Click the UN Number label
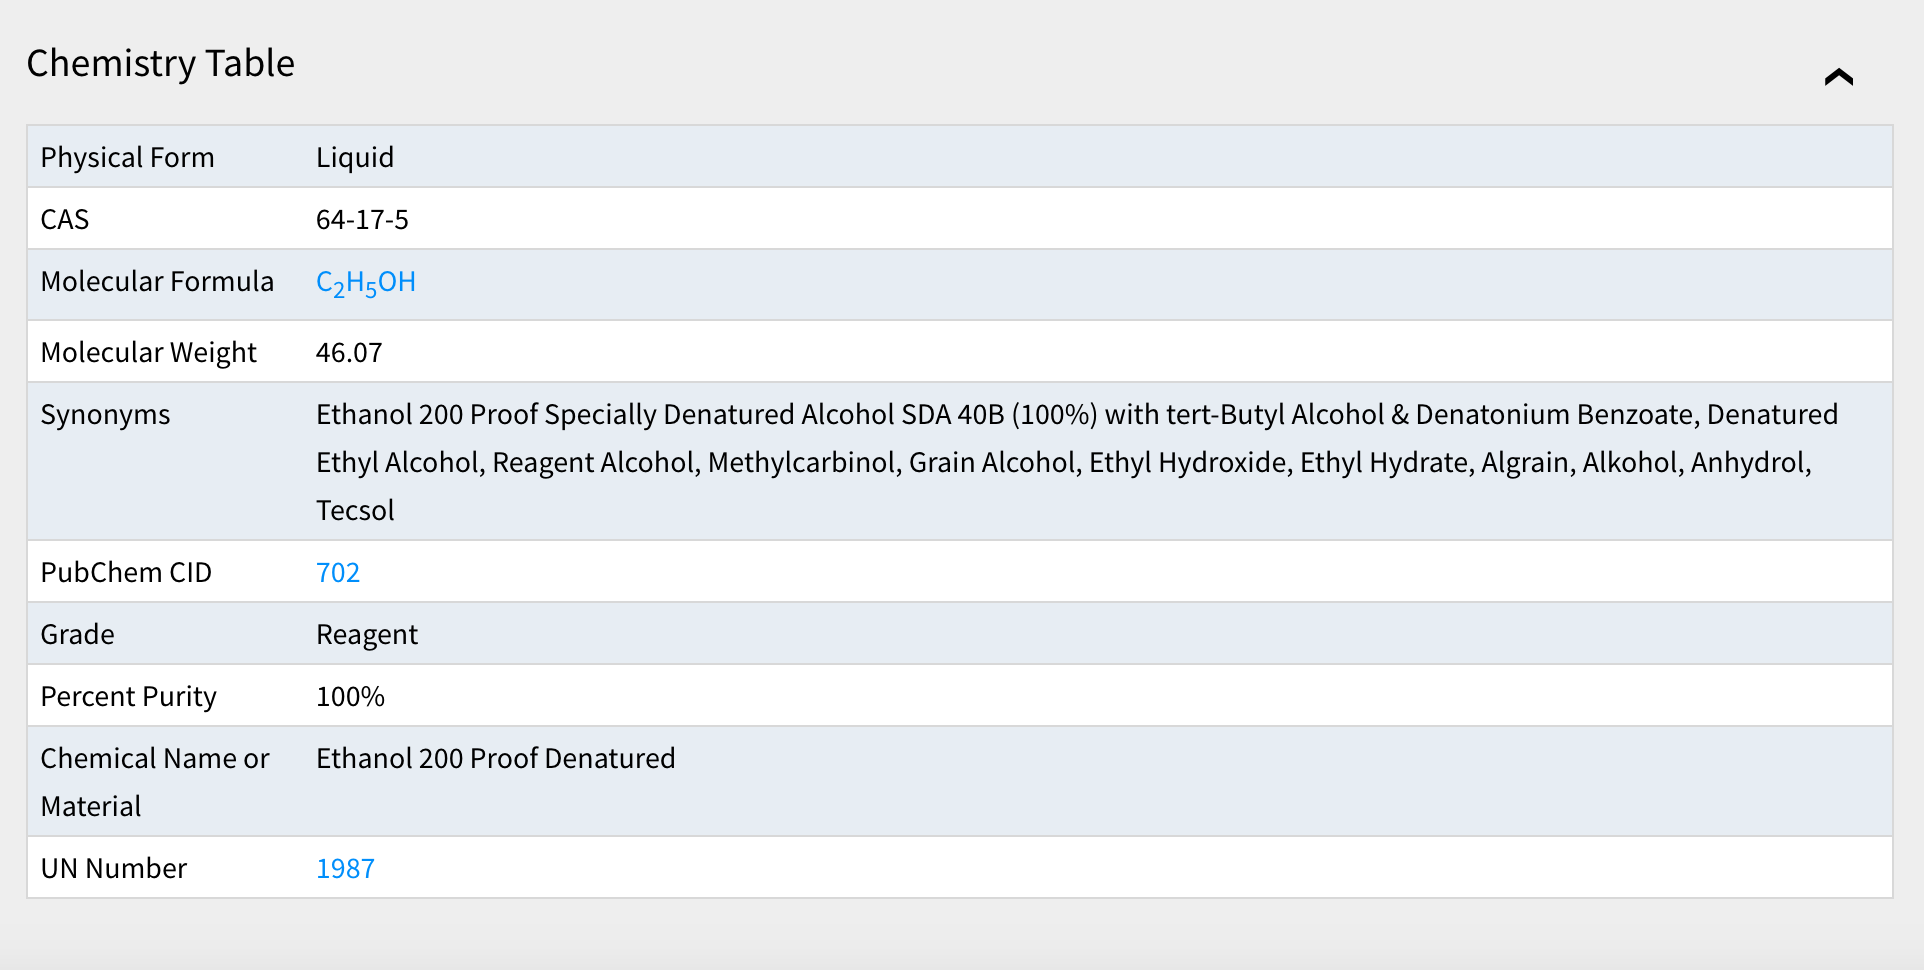 pos(114,868)
